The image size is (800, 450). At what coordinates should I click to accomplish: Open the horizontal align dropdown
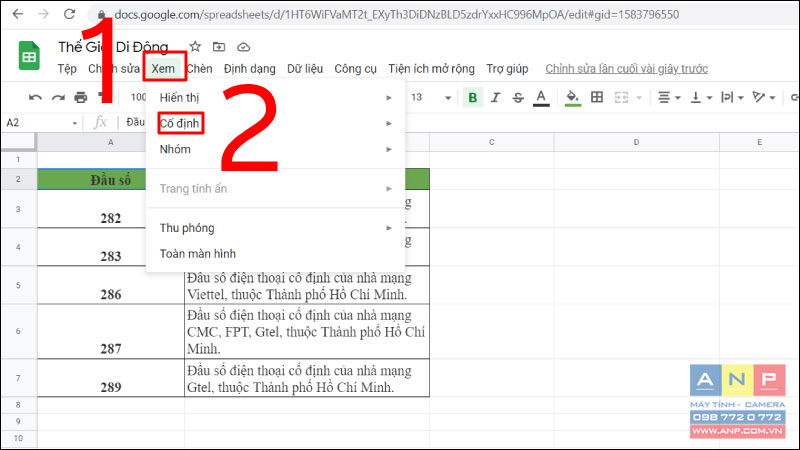pyautogui.click(x=669, y=97)
